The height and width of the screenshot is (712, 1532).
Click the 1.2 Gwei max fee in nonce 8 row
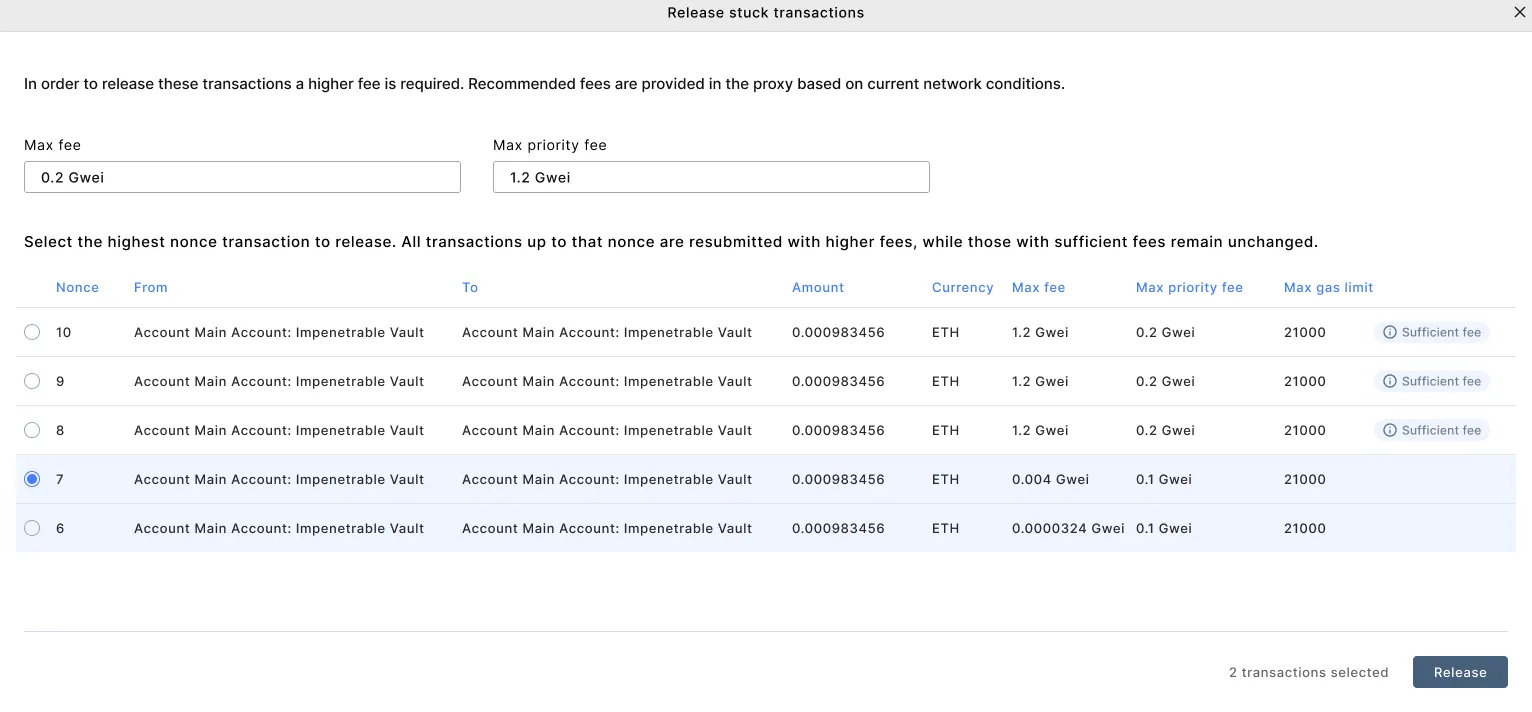click(x=1040, y=430)
